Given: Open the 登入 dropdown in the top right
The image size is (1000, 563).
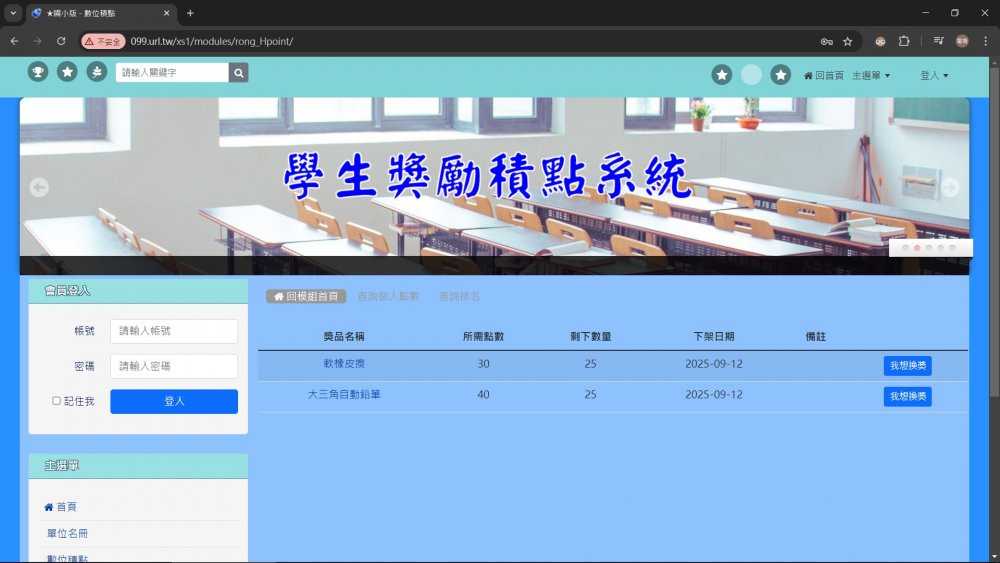Looking at the screenshot, I should [x=933, y=75].
